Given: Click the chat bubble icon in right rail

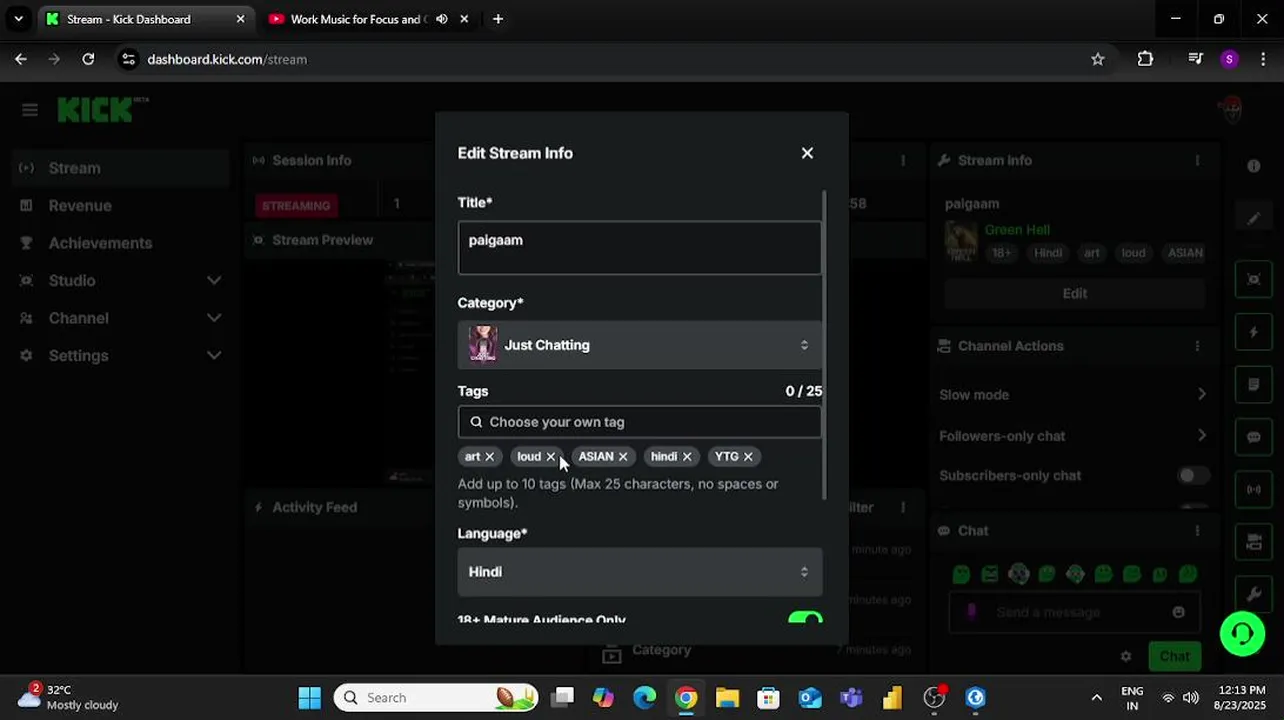Looking at the screenshot, I should 1254,437.
